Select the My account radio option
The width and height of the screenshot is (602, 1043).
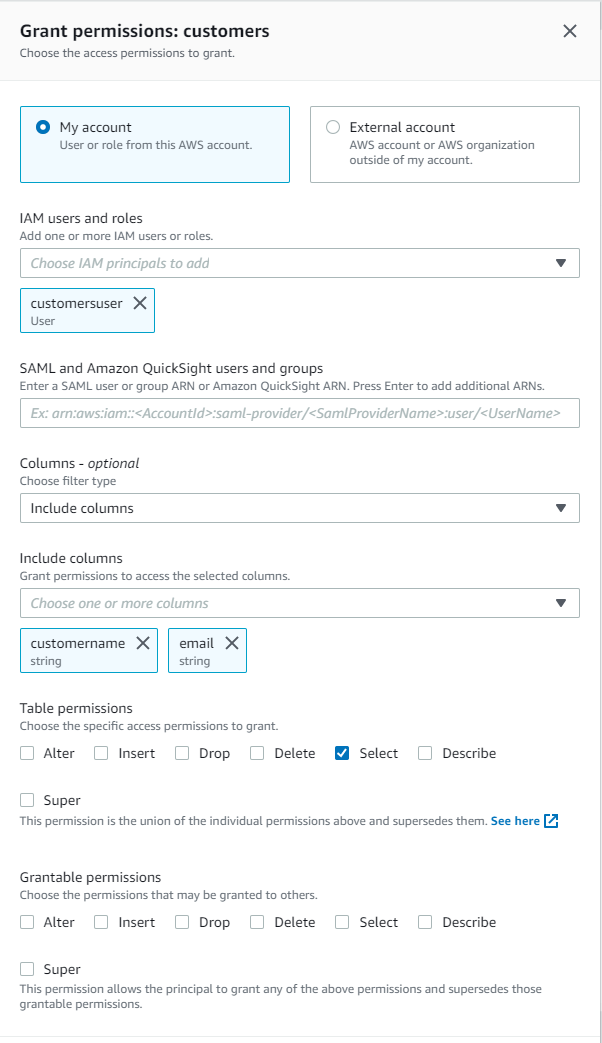pos(43,127)
